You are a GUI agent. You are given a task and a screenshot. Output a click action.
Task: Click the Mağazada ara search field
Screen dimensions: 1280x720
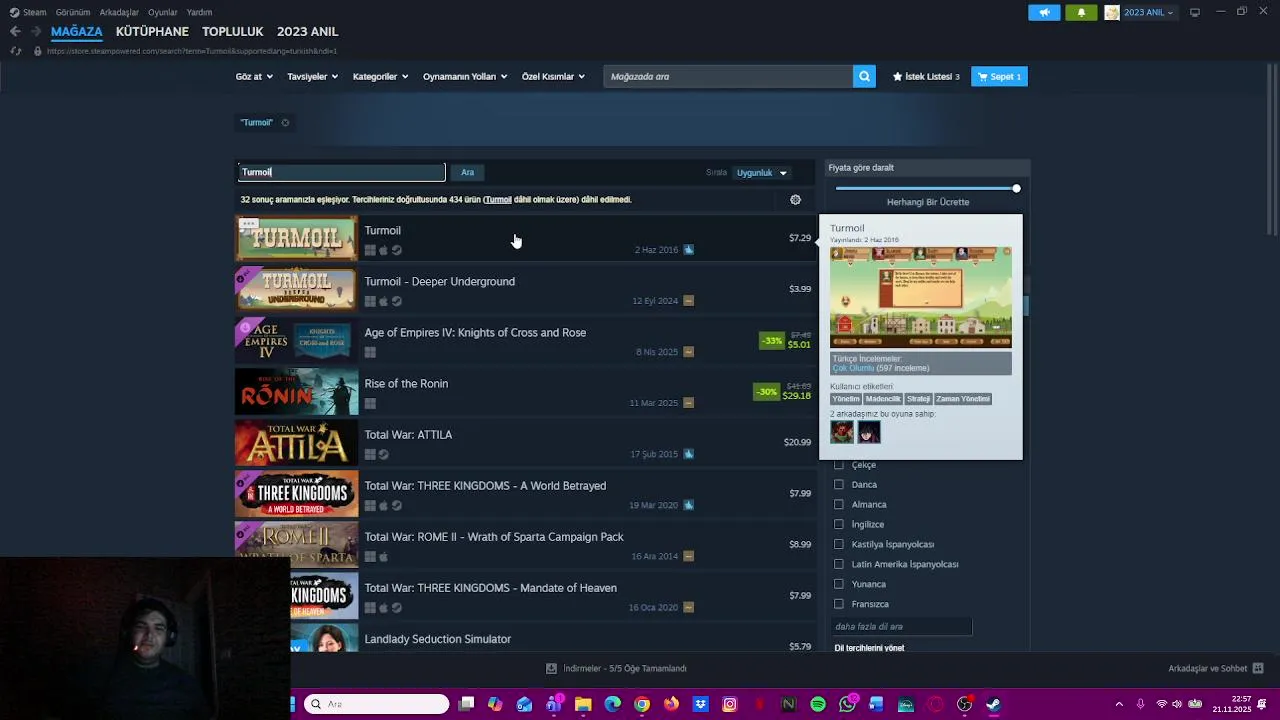click(x=728, y=76)
